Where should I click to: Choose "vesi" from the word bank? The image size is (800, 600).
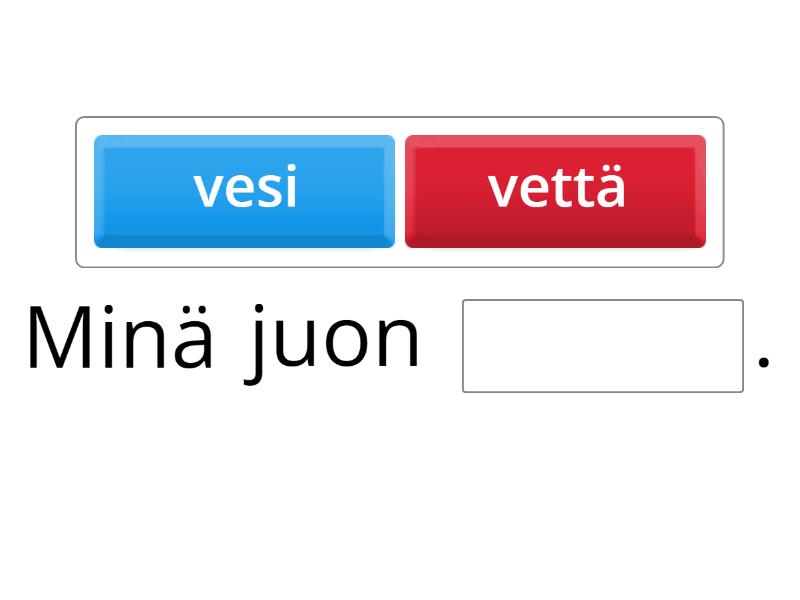click(x=244, y=191)
